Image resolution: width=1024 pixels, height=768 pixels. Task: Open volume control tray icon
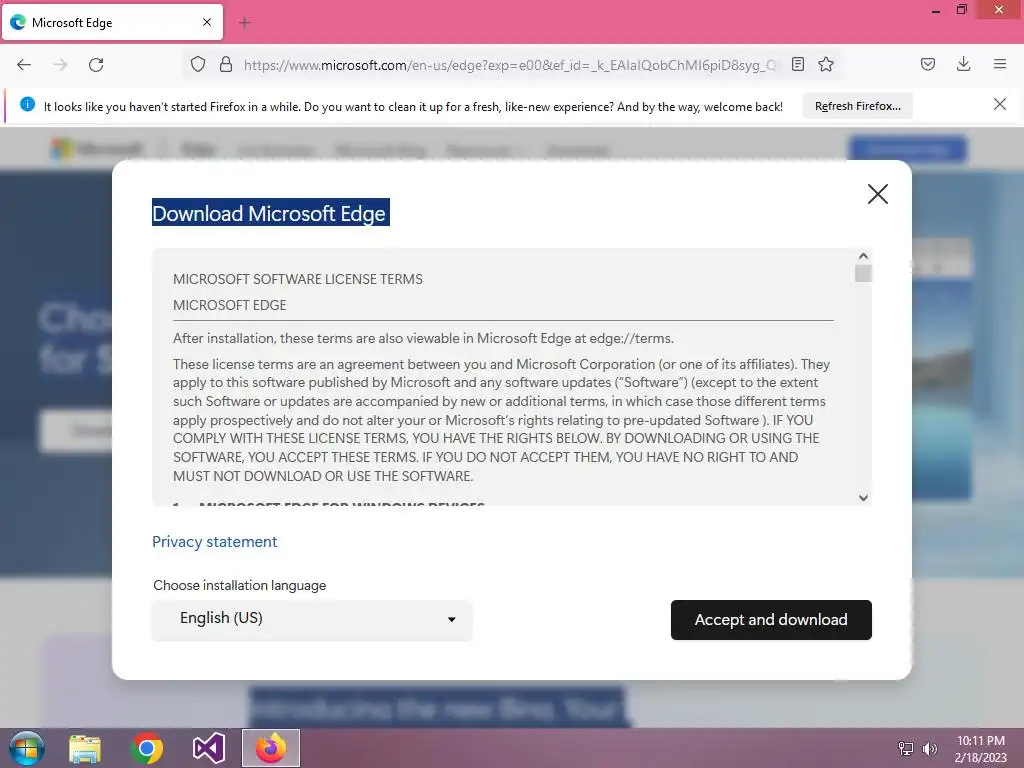pyautogui.click(x=929, y=749)
